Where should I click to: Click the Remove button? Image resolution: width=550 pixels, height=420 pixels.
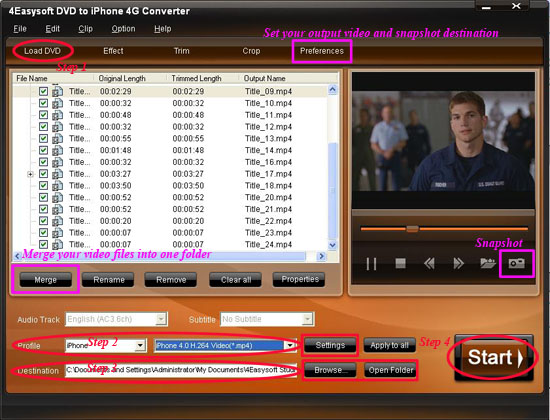click(x=171, y=280)
